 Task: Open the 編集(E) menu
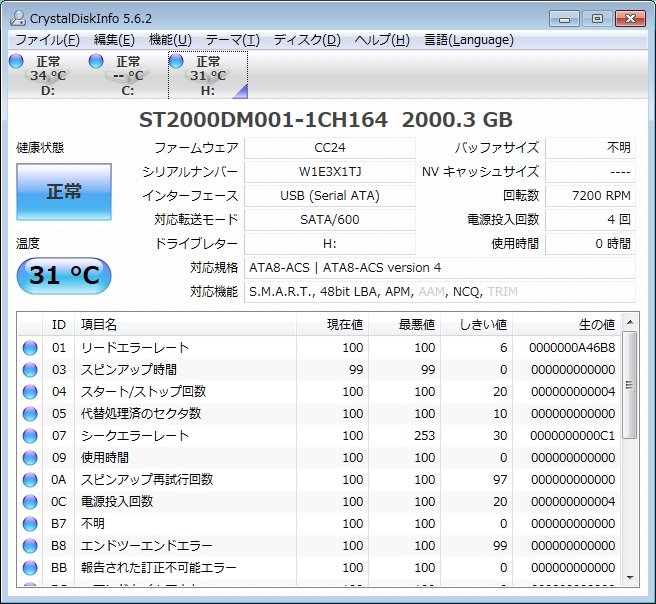click(114, 40)
